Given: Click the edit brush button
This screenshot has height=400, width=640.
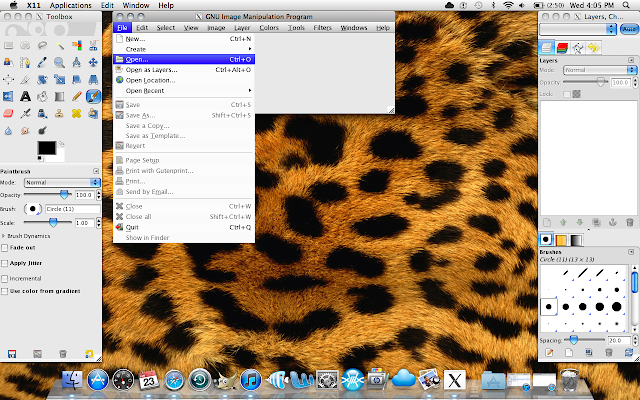Looking at the screenshot, I should click(x=549, y=352).
